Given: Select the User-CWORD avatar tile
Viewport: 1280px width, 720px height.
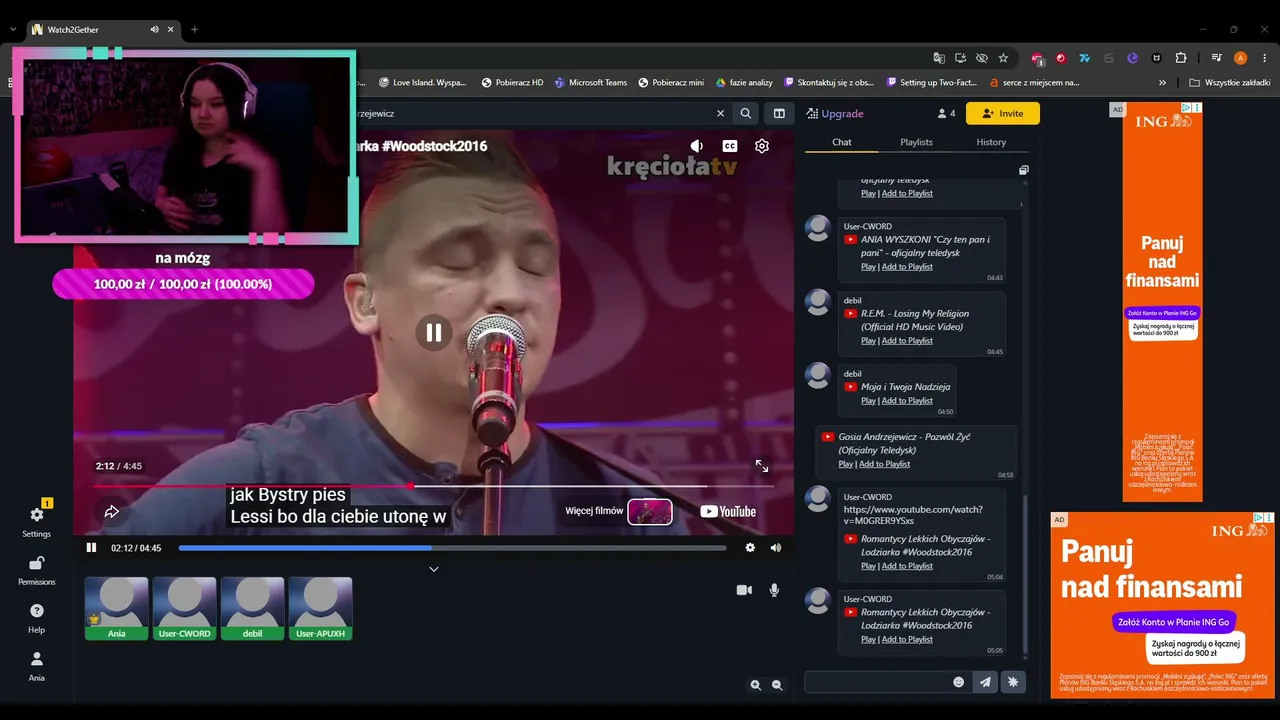Looking at the screenshot, I should click(x=185, y=608).
